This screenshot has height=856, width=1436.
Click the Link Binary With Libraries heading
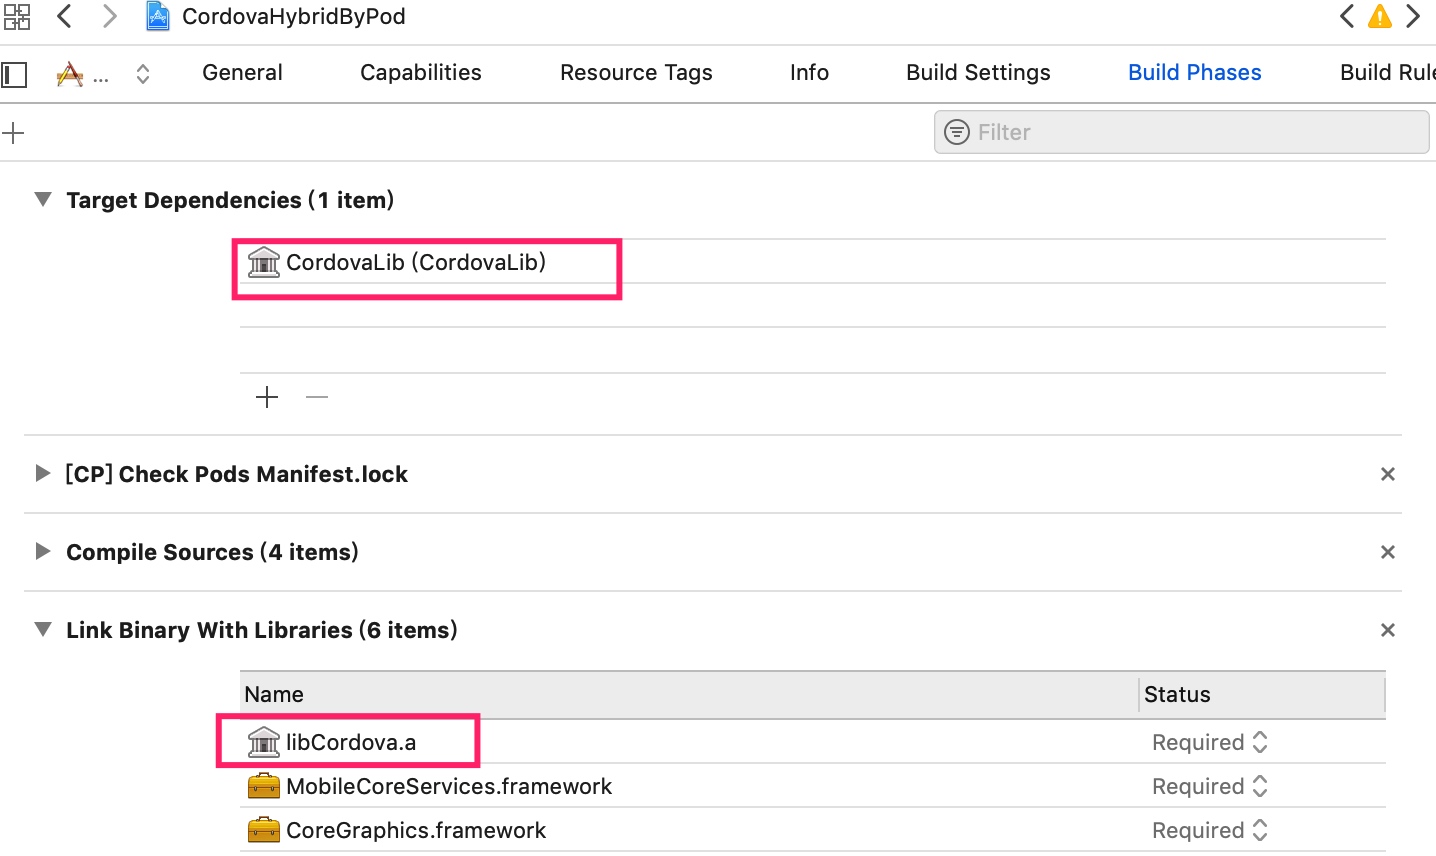point(262,630)
